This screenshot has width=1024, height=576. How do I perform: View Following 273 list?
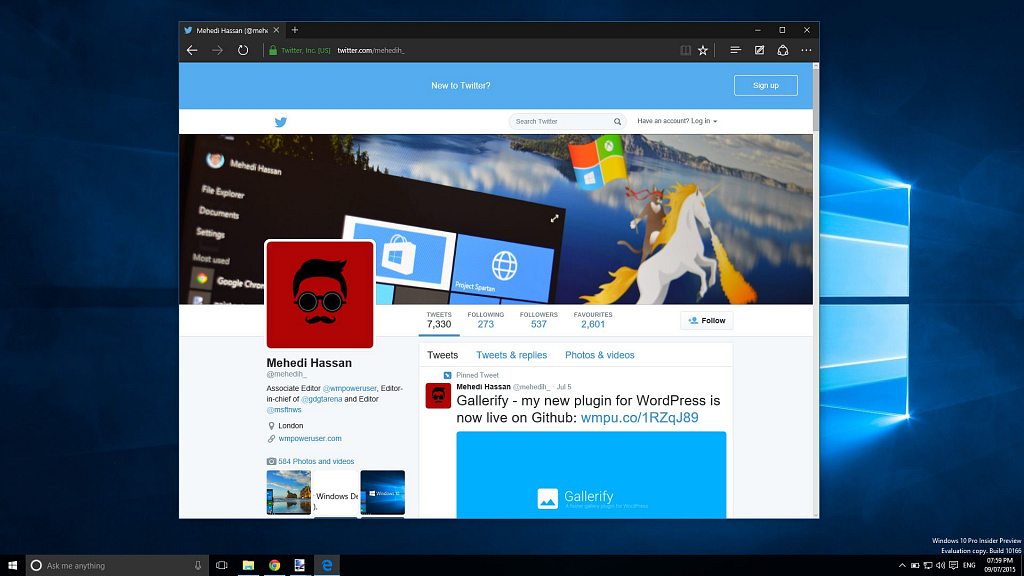click(x=485, y=319)
